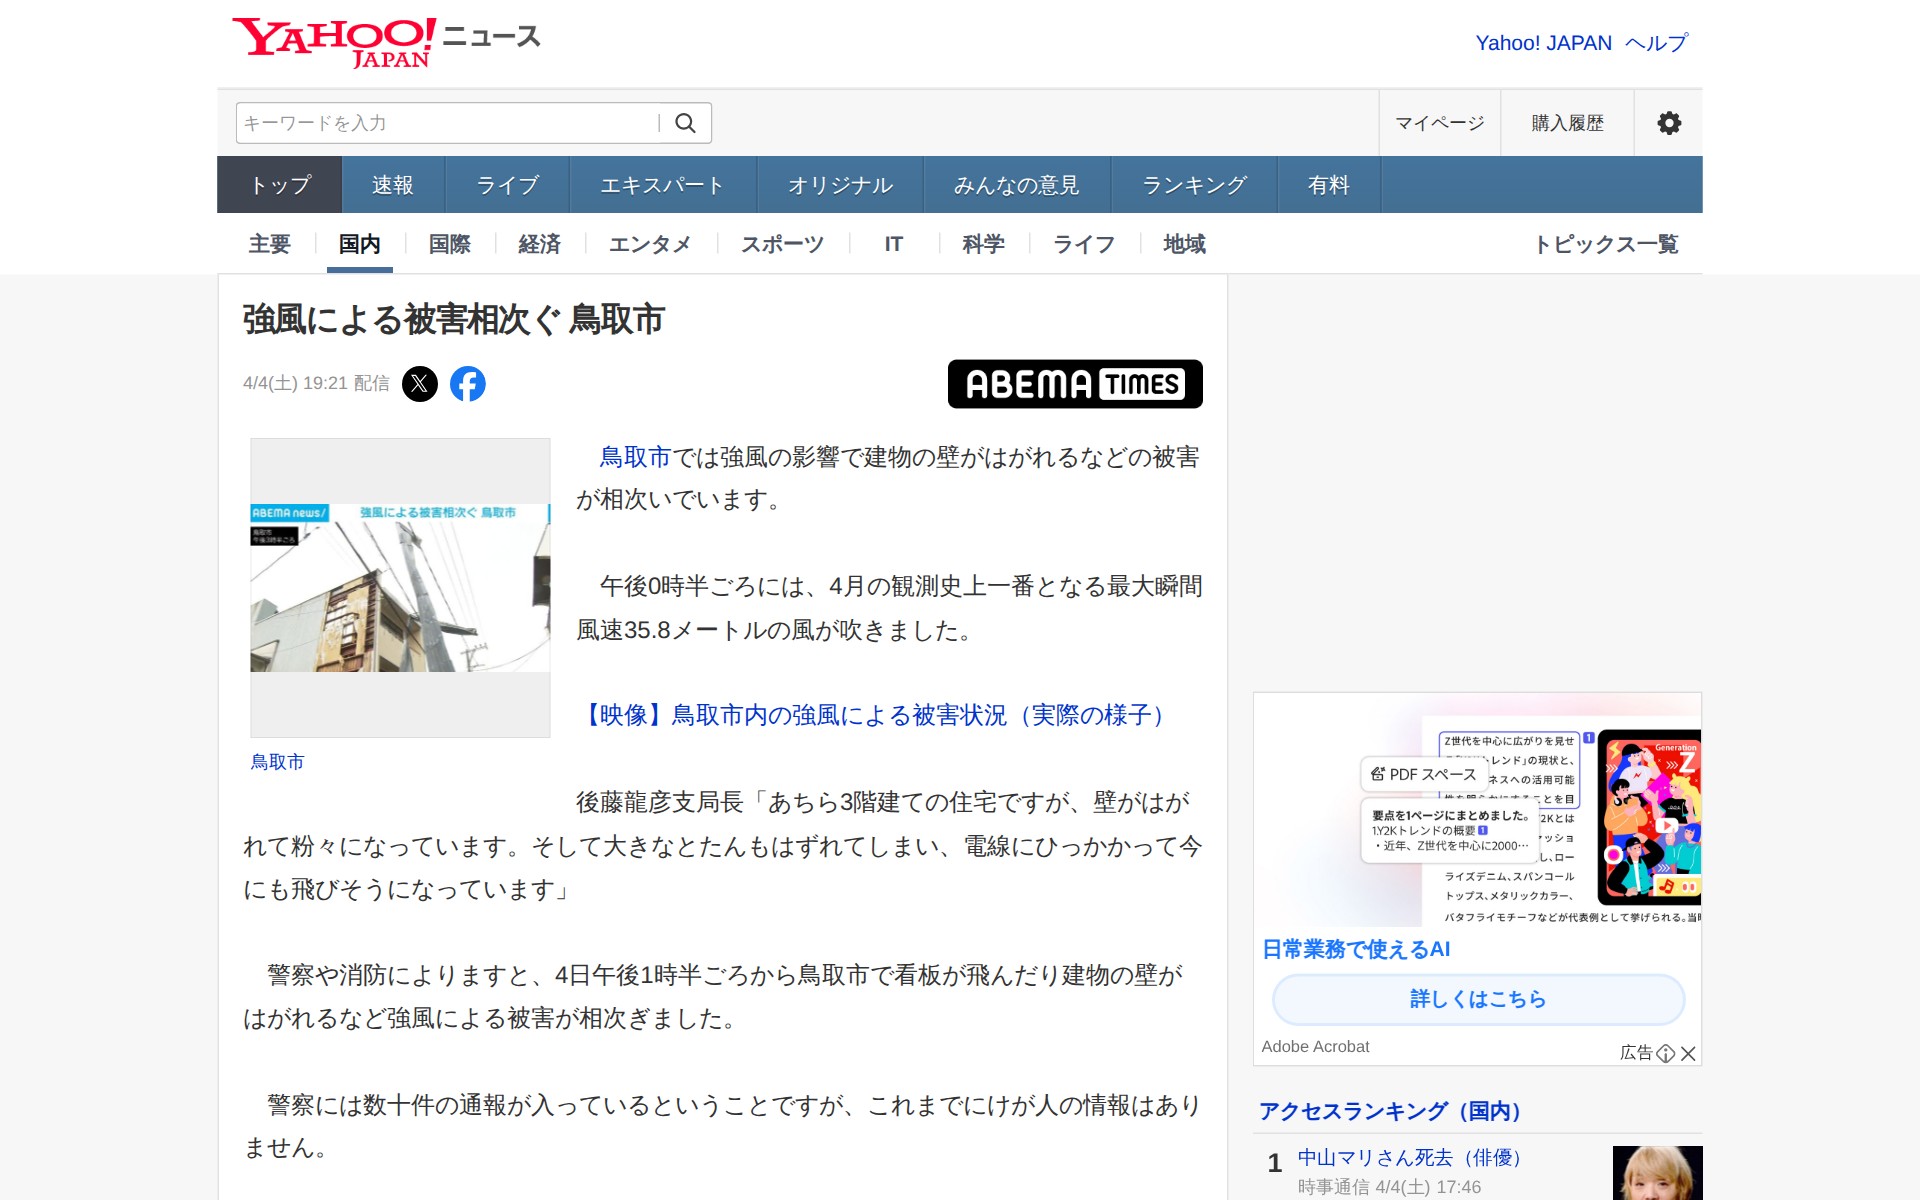Viewport: 1920px width, 1200px height.
Task: Click the ad information icon
Action: pos(1666,1054)
